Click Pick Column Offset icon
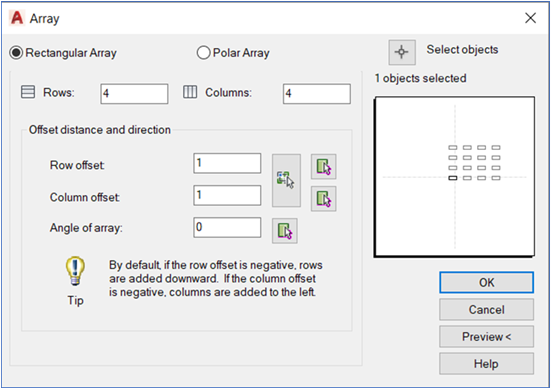 point(324,199)
